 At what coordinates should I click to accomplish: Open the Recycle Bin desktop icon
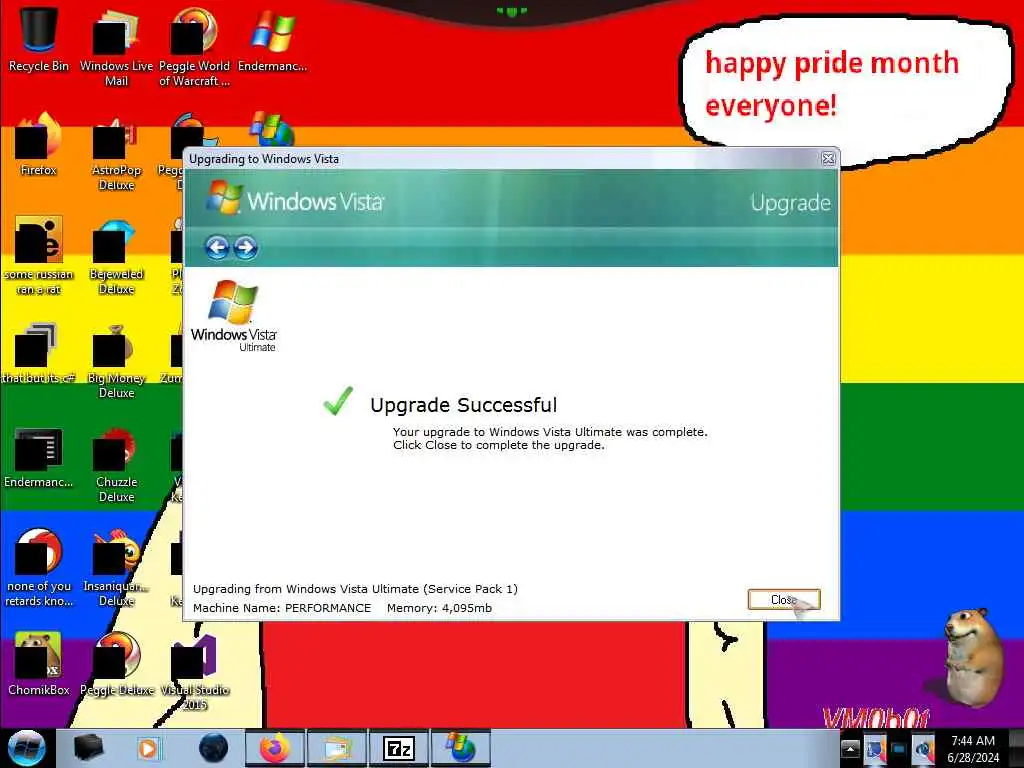pos(39,39)
